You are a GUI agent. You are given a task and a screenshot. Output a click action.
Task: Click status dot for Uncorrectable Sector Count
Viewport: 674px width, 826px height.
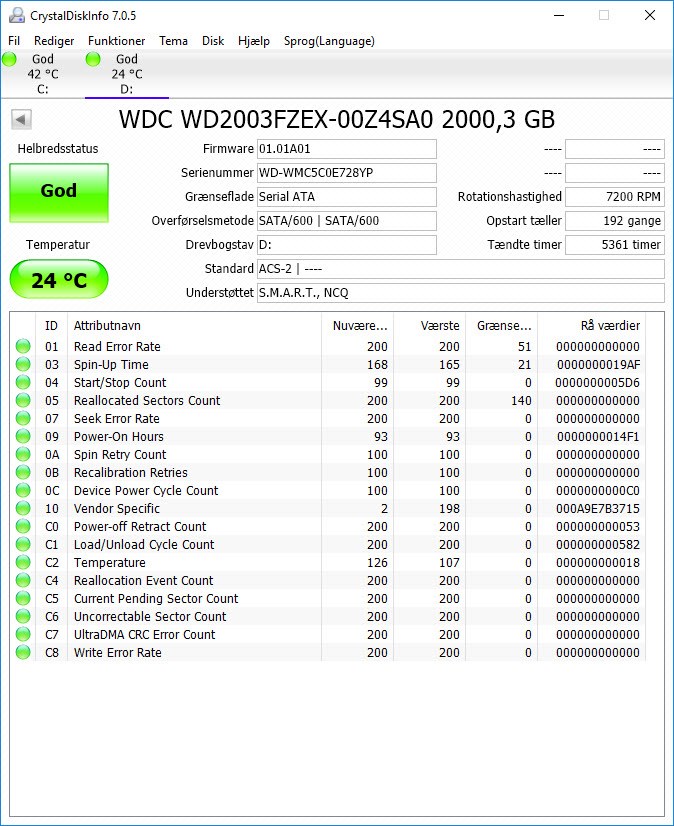point(23,616)
